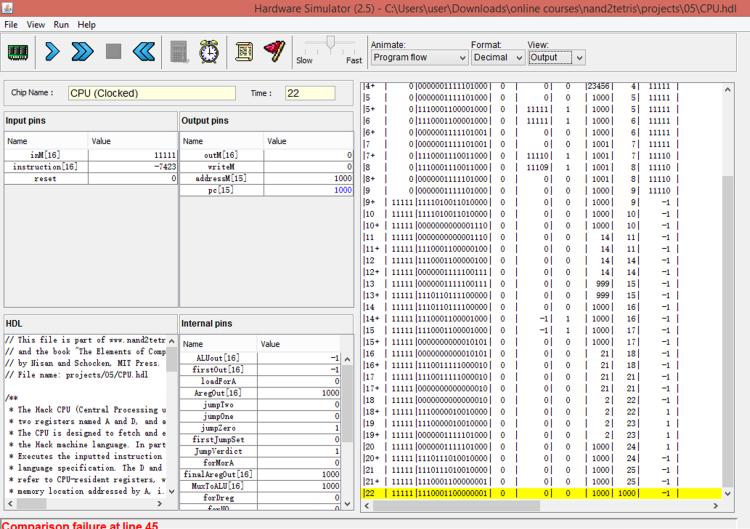
Task: Click the Tick Tock clock icon
Action: tap(210, 51)
